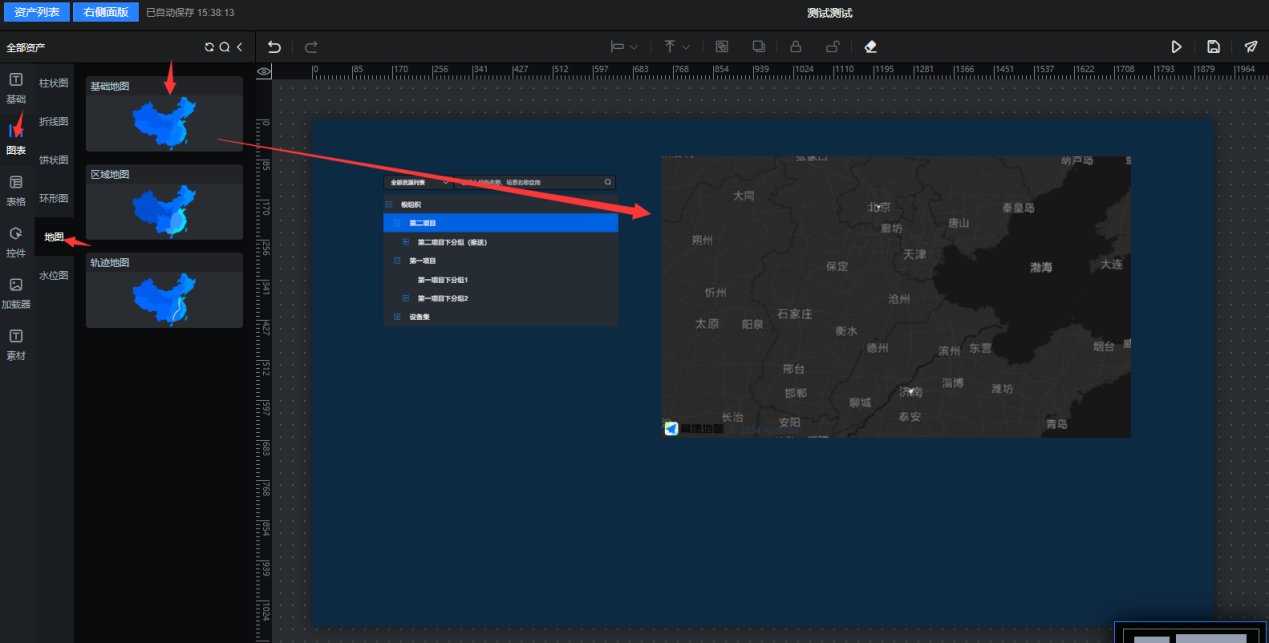This screenshot has height=643, width=1269.
Task: Collapse the 根组织 tree node
Action: pyautogui.click(x=389, y=204)
